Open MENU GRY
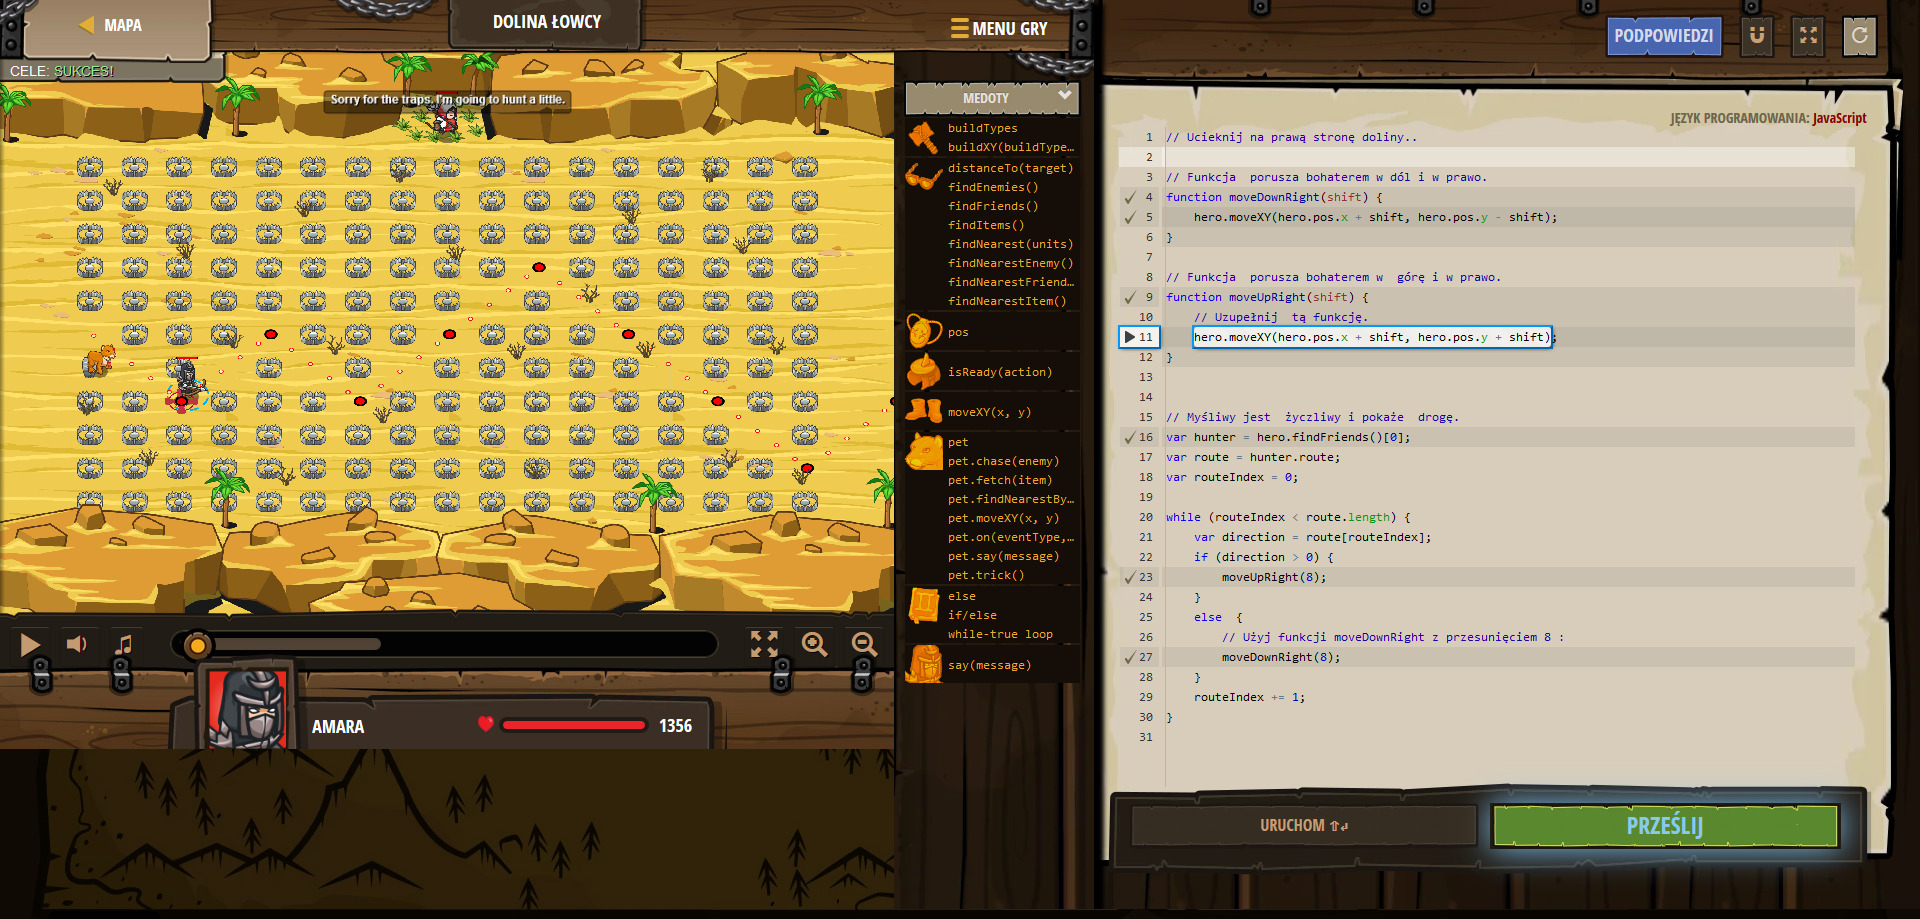1920x919 pixels. coord(998,29)
